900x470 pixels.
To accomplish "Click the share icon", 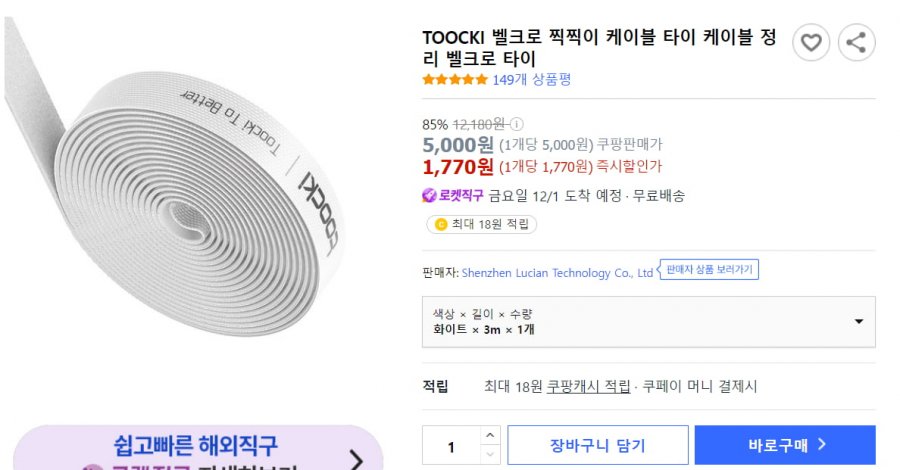I will point(855,42).
